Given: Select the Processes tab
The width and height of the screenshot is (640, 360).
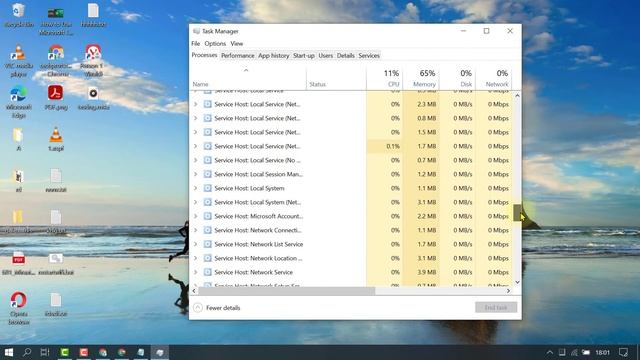Looking at the screenshot, I should (204, 55).
